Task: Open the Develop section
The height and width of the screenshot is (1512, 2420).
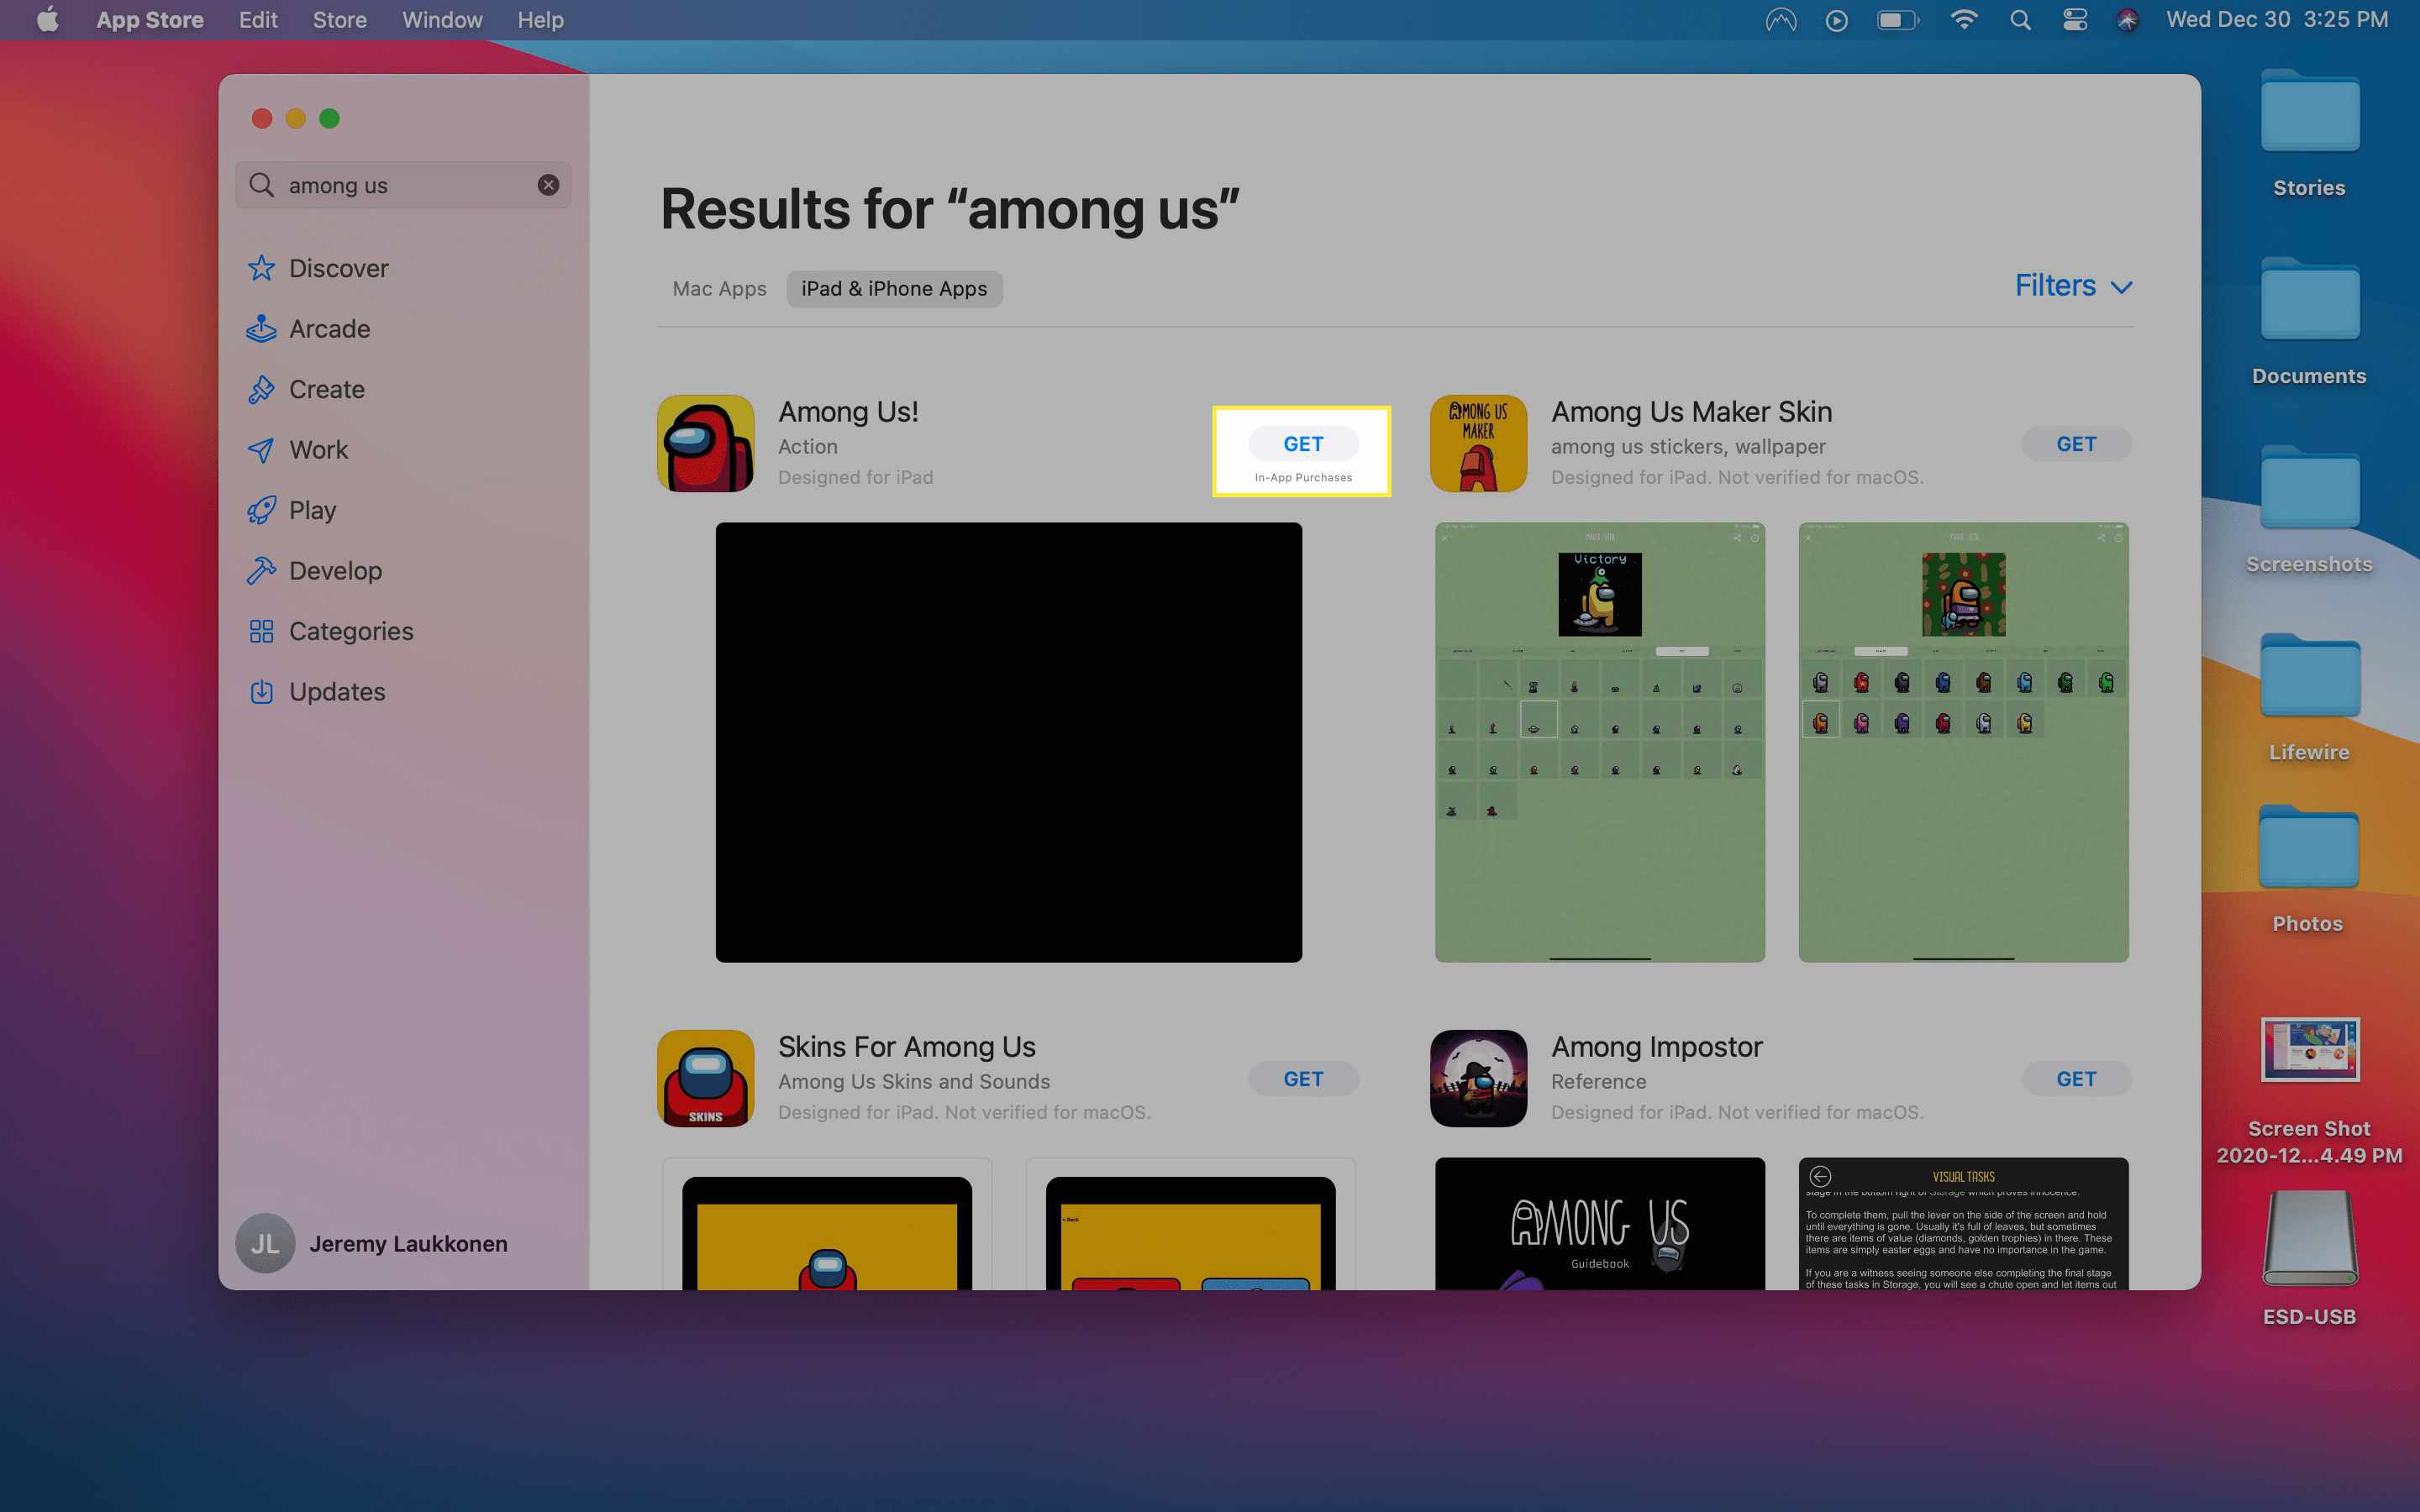Action: click(x=314, y=570)
